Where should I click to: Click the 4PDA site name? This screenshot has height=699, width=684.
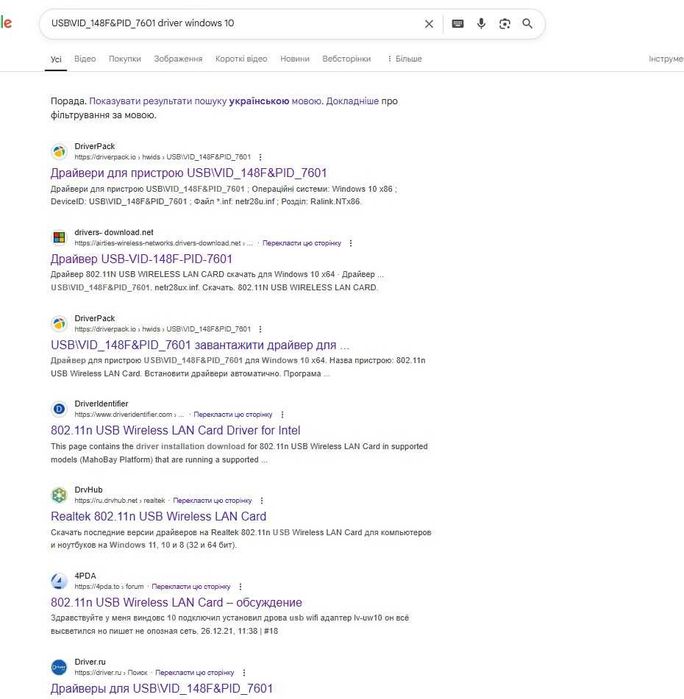tap(85, 576)
